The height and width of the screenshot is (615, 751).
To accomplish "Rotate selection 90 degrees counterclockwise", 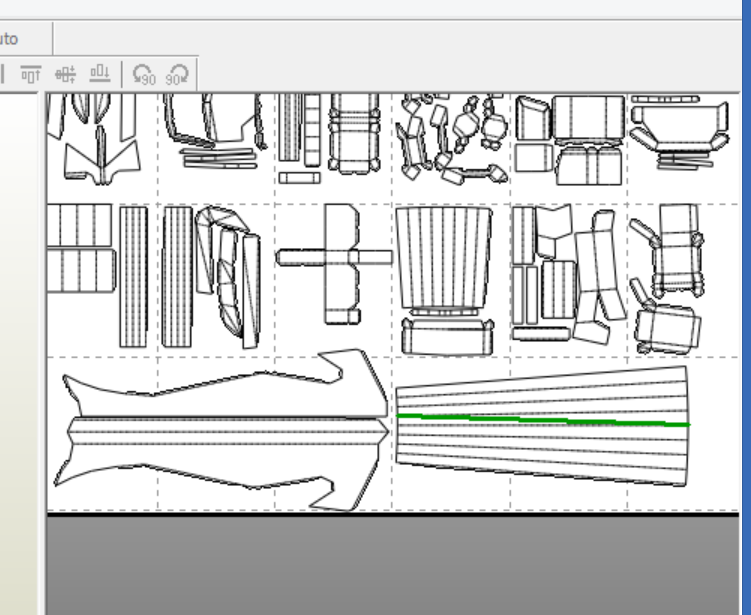I will coord(144,75).
